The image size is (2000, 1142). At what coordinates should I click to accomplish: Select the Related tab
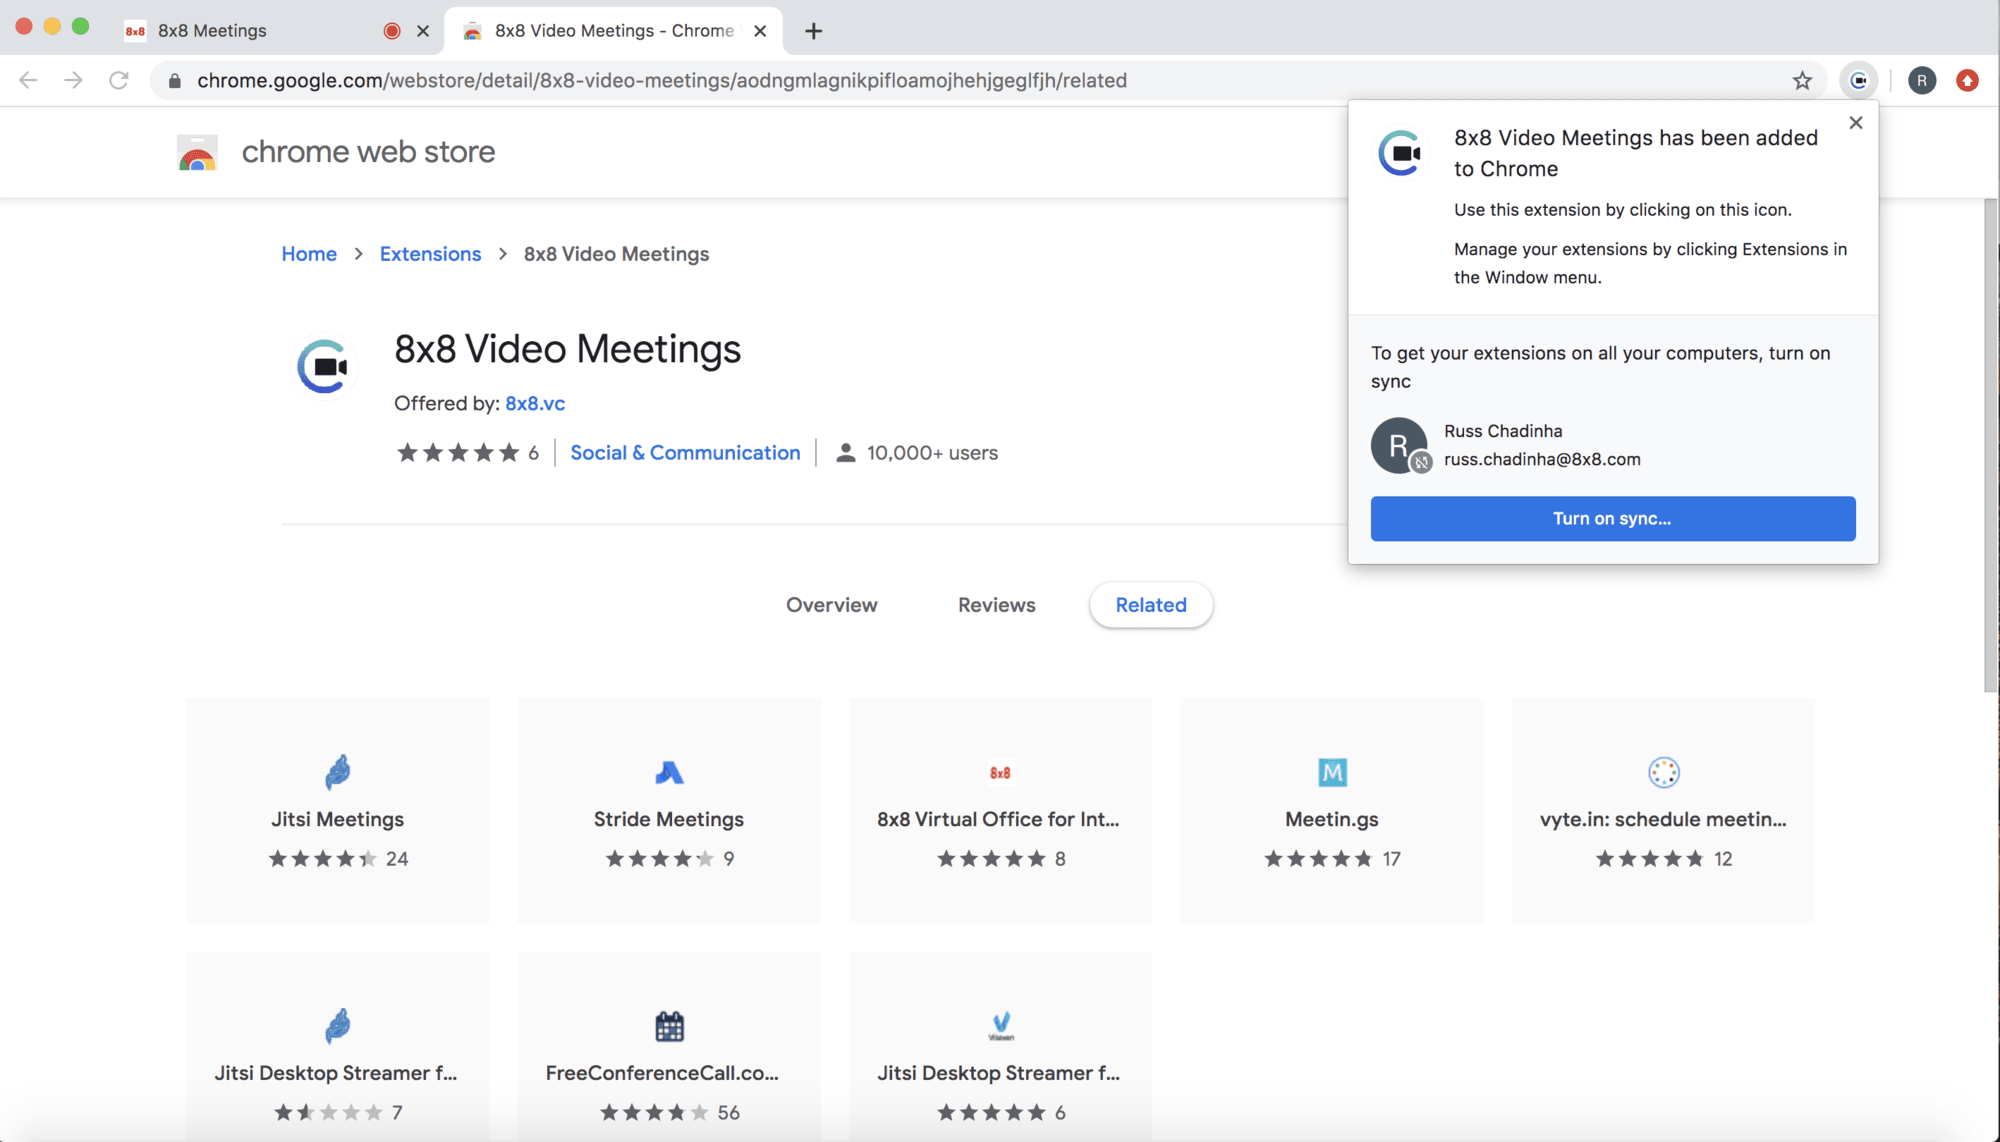point(1151,605)
